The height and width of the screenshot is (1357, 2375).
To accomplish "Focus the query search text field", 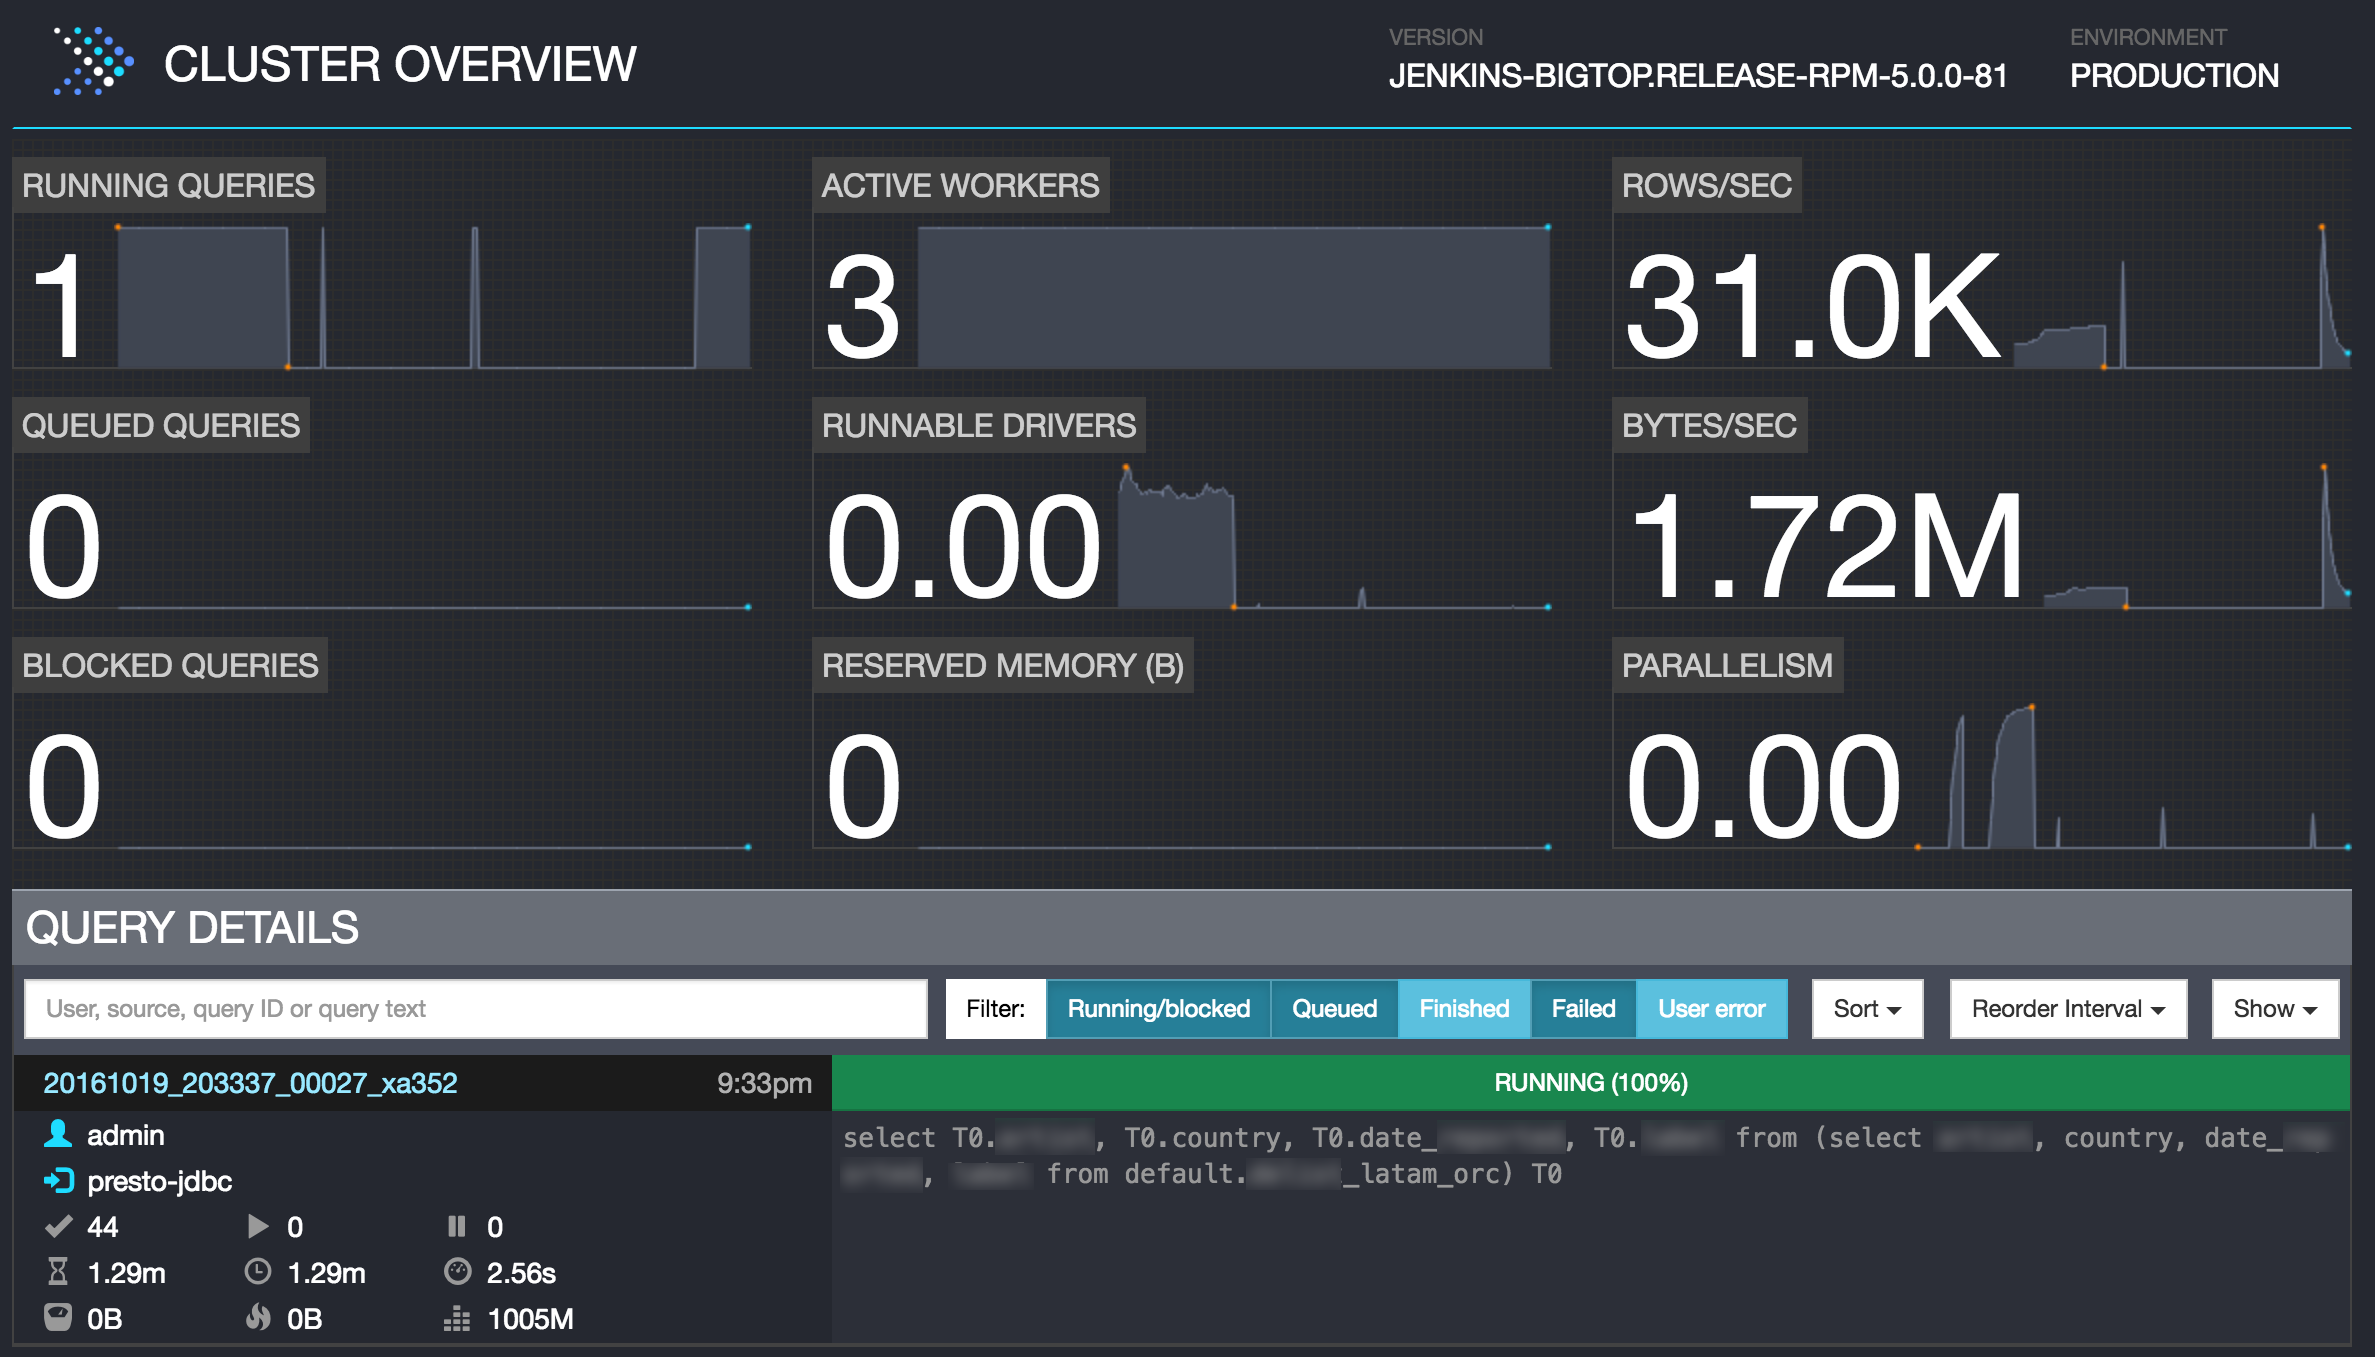I will [x=475, y=1009].
